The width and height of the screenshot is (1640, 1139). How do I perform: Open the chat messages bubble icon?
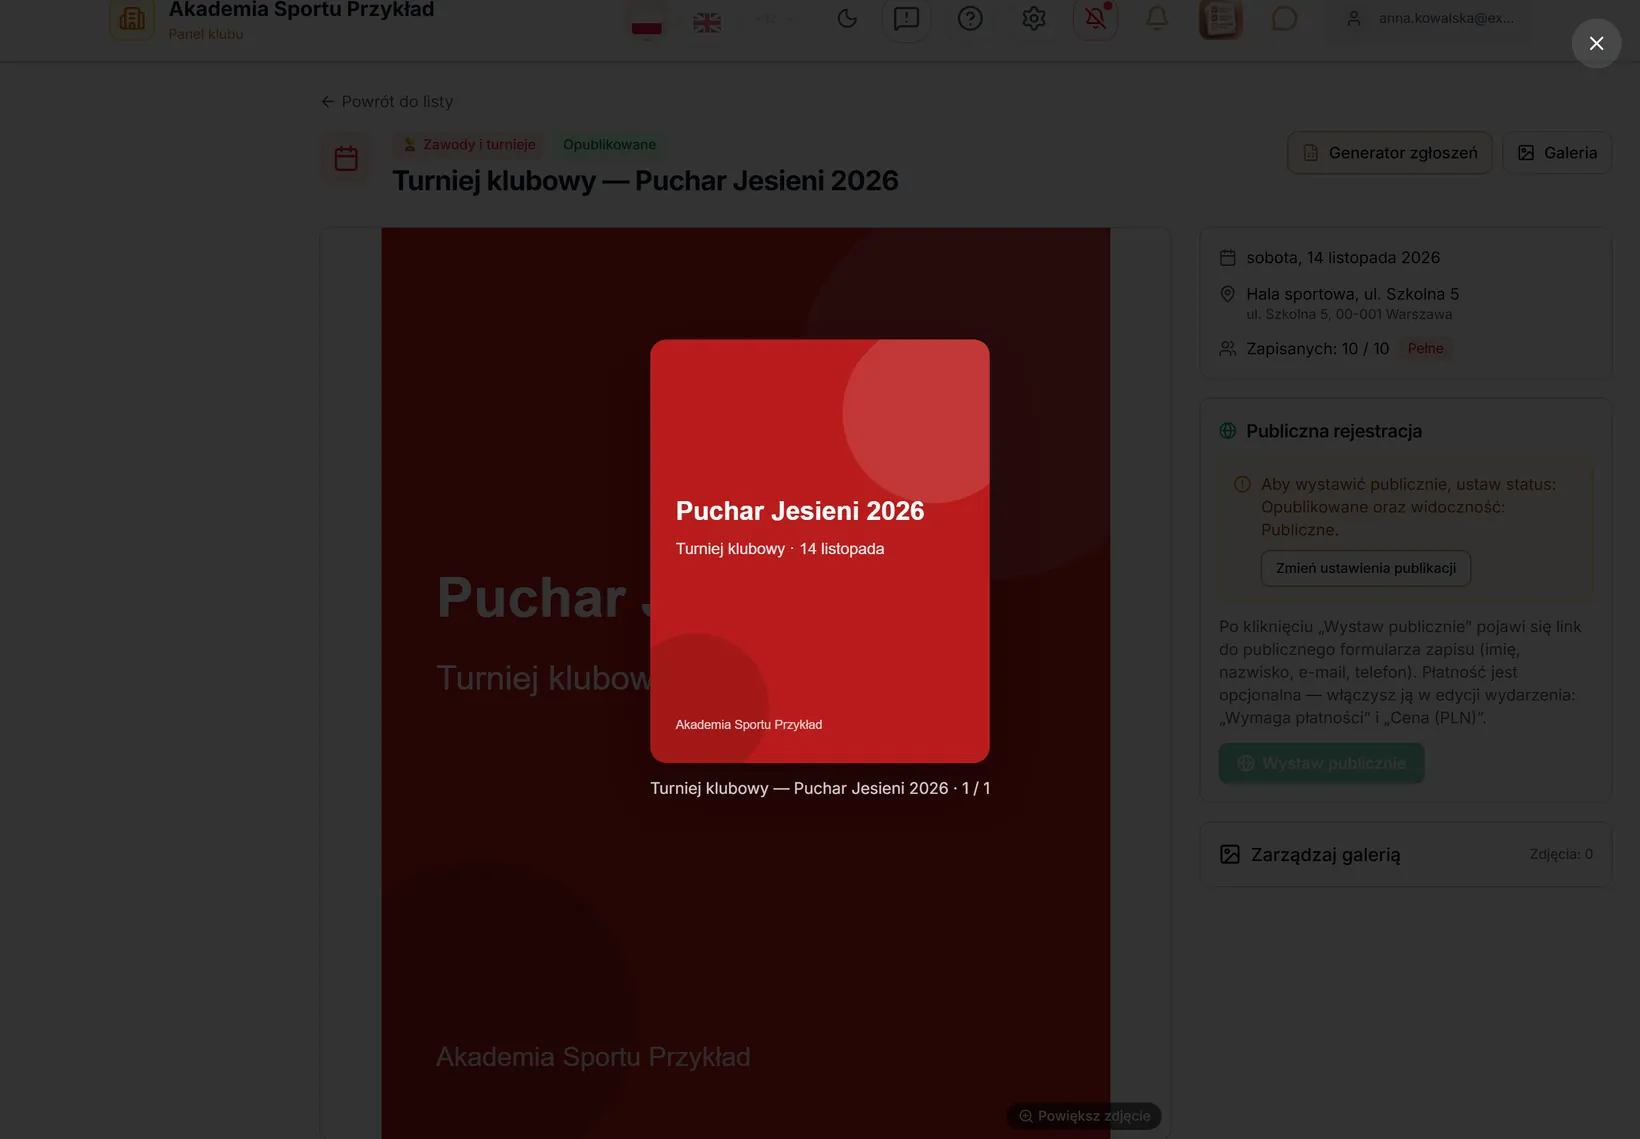pos(1284,18)
